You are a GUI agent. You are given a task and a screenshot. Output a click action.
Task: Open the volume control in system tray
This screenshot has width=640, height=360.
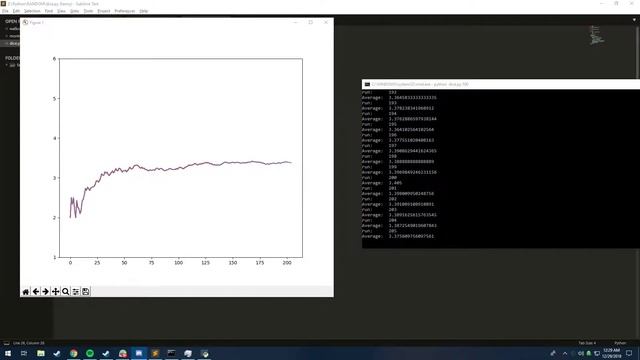click(x=581, y=353)
